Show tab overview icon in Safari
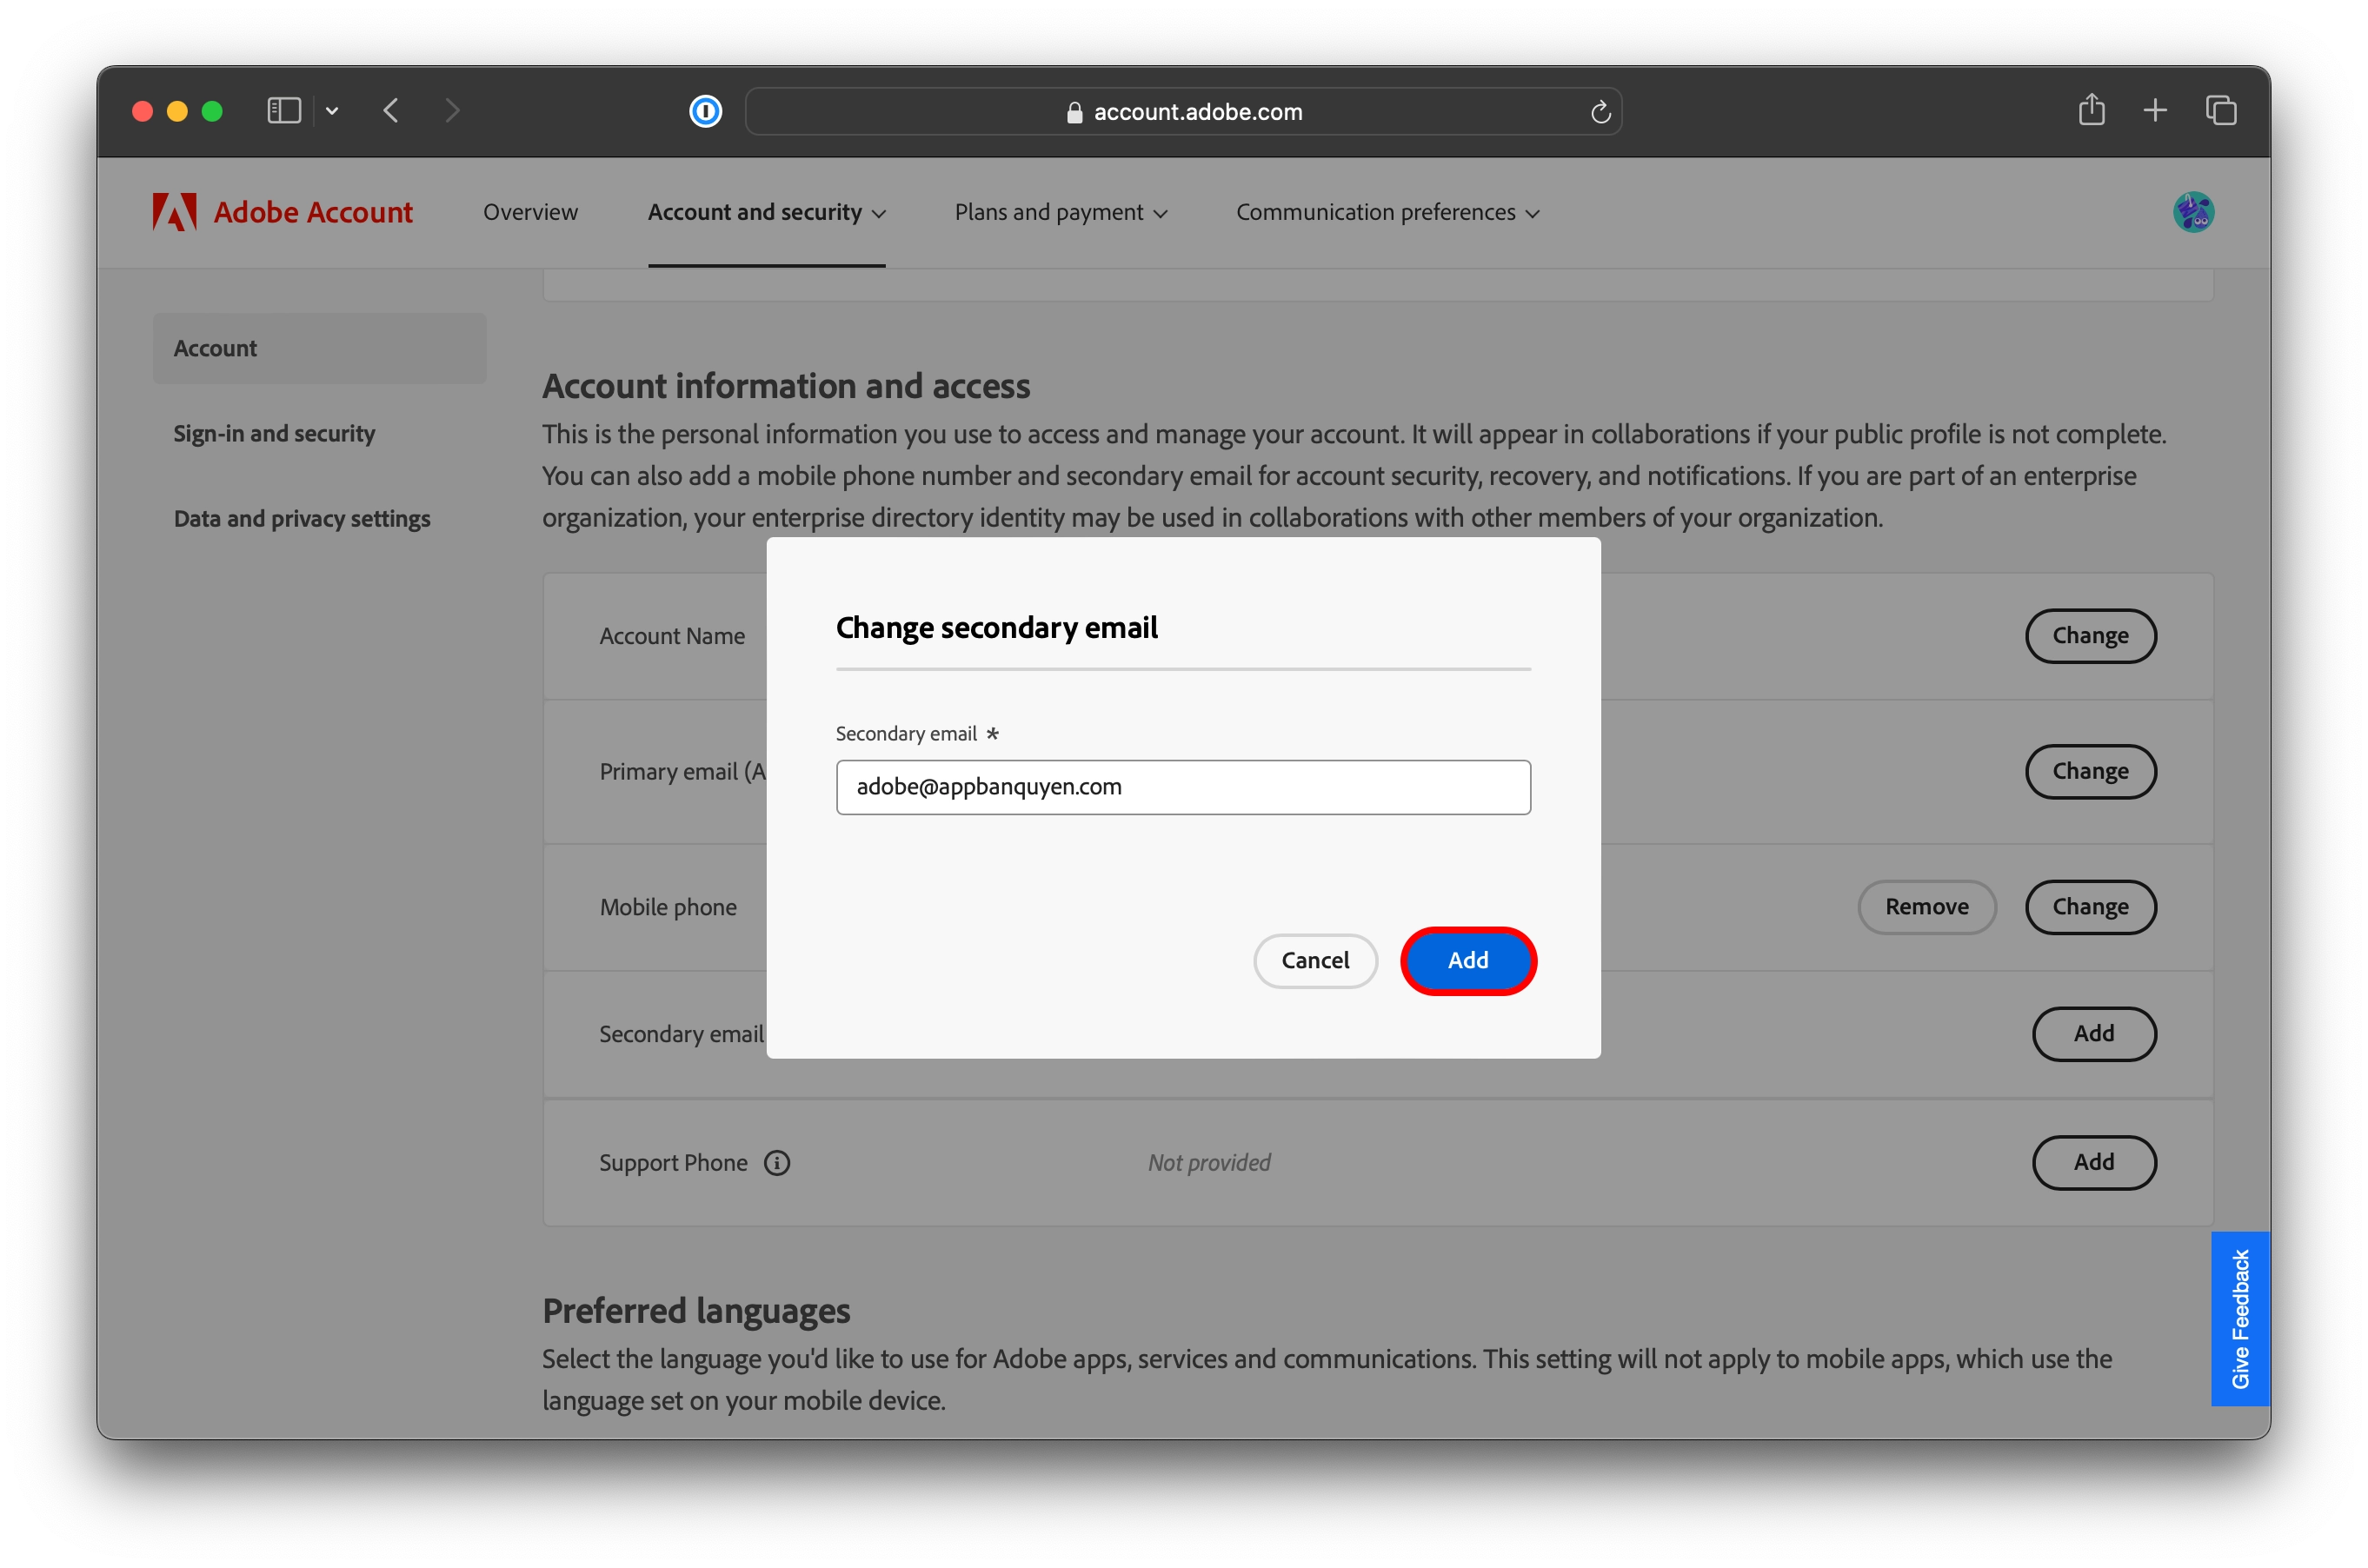The image size is (2368, 1568). pos(2221,110)
